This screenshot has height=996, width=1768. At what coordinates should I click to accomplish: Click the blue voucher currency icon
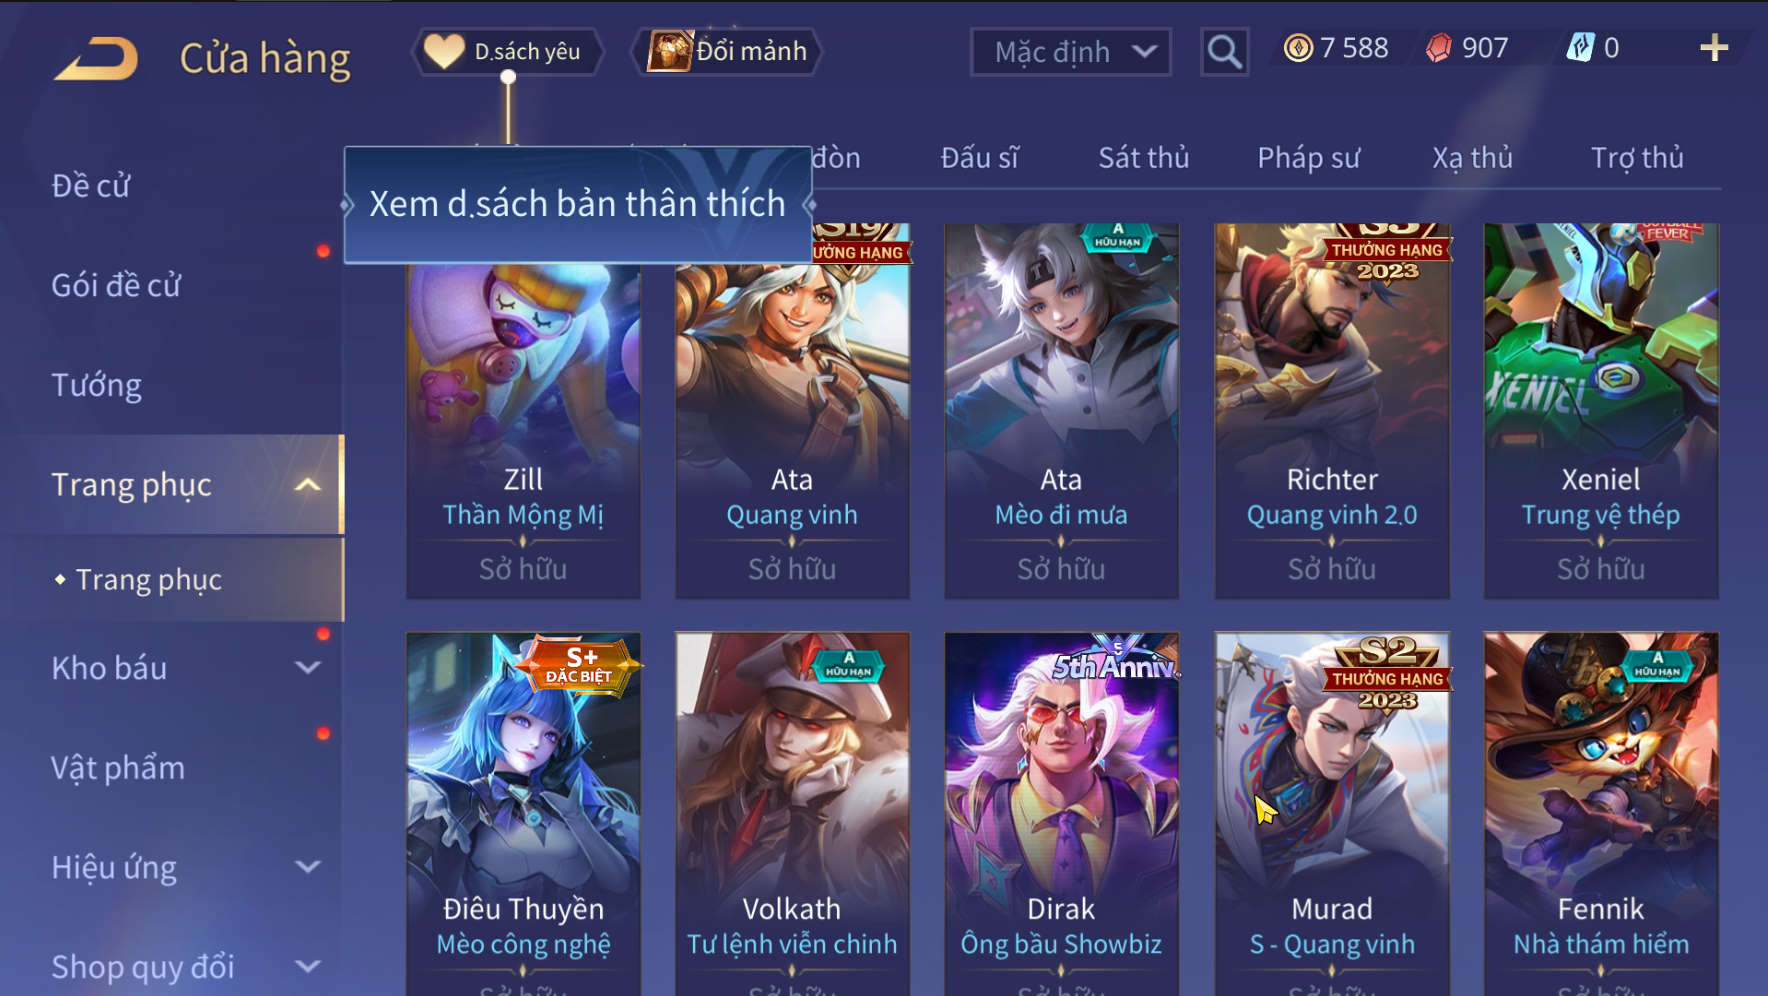1580,47
